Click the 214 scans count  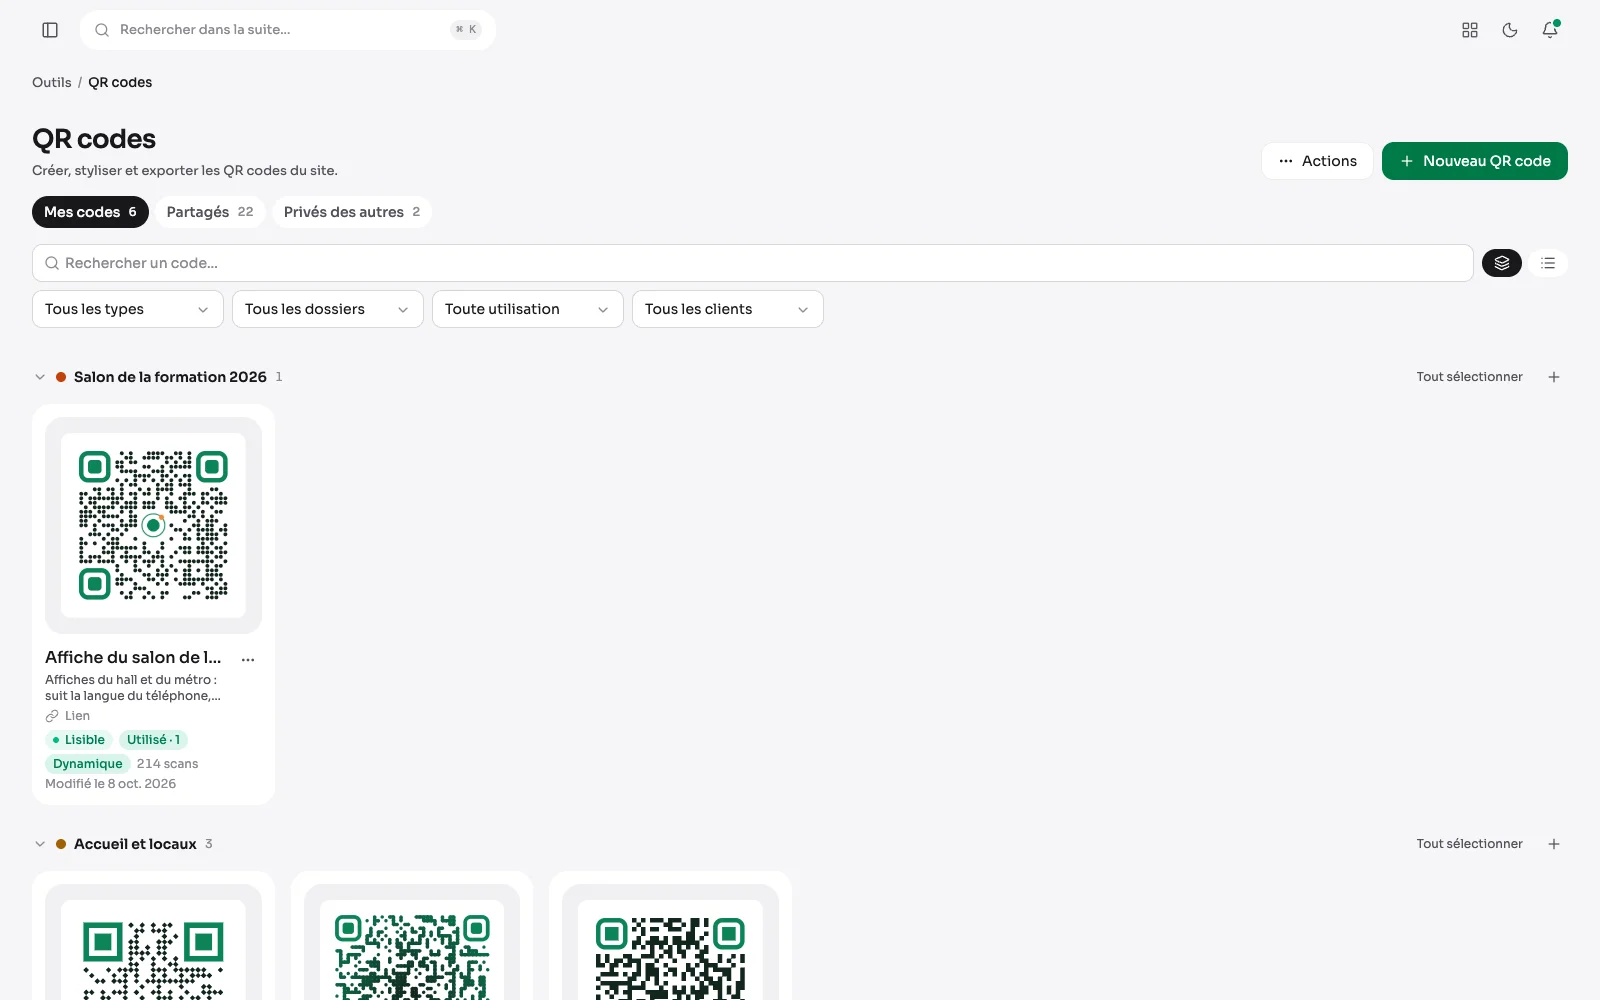point(168,764)
